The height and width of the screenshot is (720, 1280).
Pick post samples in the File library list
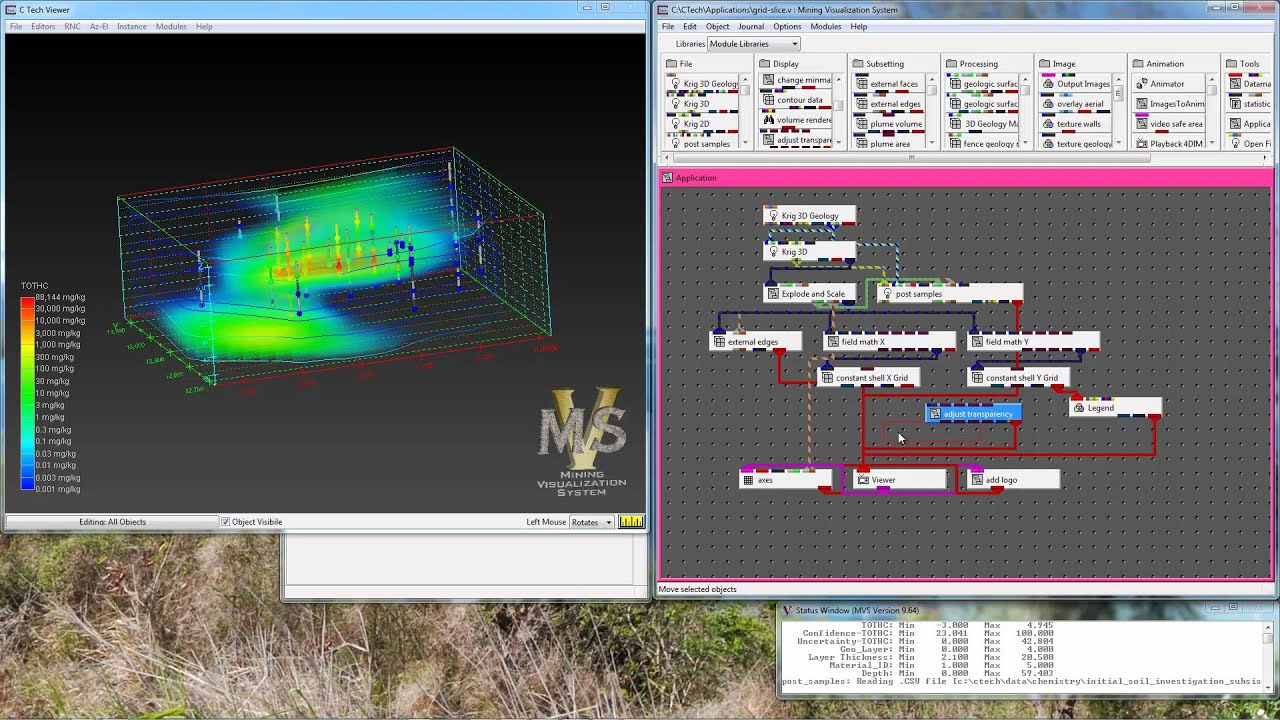tap(704, 144)
